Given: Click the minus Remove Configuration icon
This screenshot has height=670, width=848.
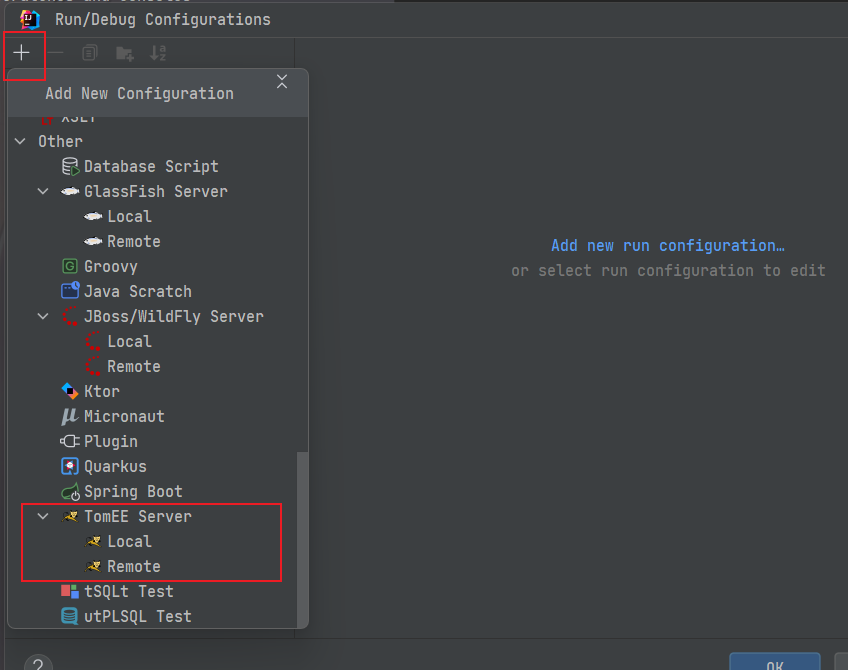Looking at the screenshot, I should pyautogui.click(x=55, y=52).
